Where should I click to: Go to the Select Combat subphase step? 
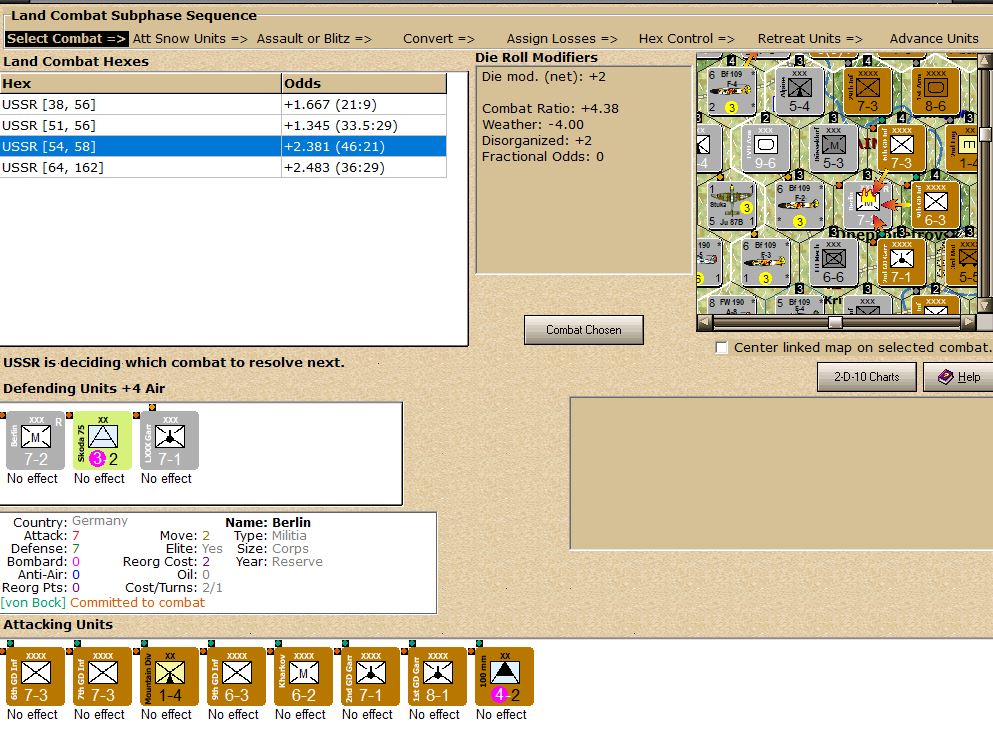[x=66, y=39]
